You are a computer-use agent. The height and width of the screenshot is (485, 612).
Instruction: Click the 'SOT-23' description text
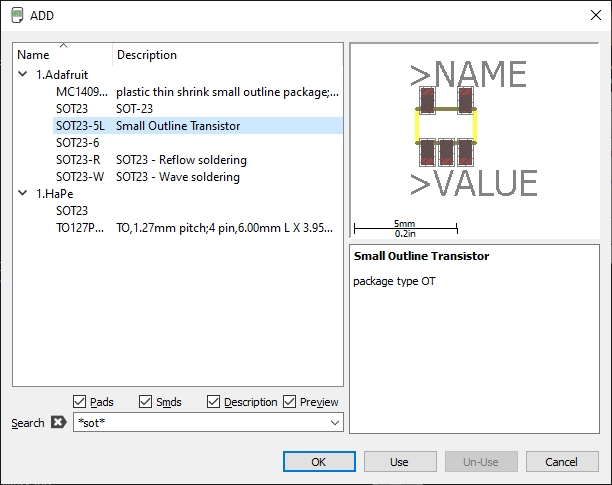pos(134,109)
